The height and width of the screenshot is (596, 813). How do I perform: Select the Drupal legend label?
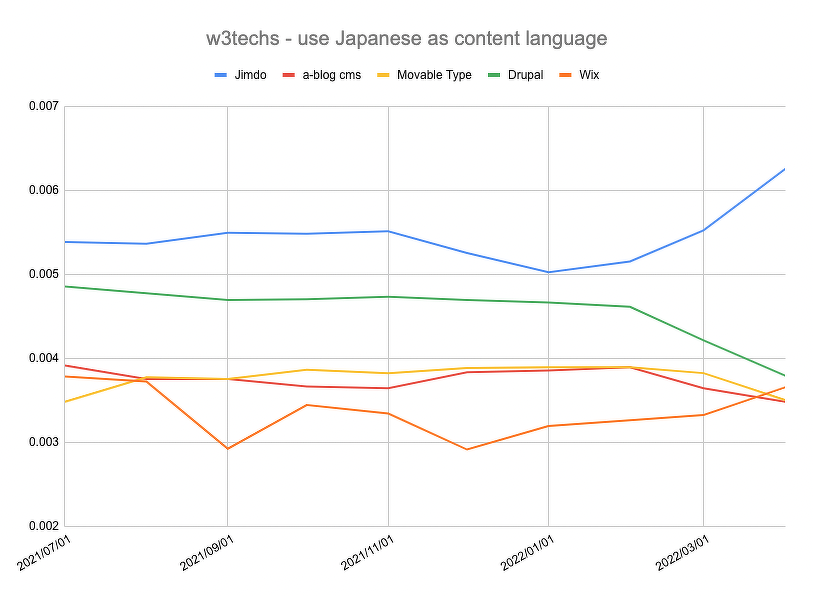click(526, 75)
